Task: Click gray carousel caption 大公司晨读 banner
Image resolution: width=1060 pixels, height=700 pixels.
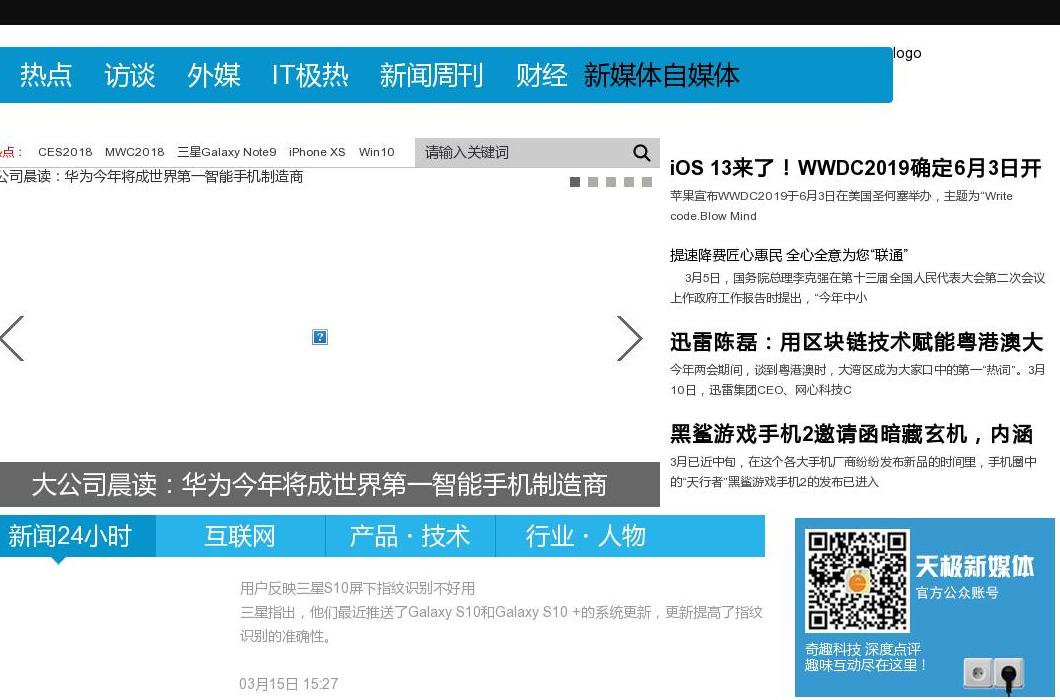Action: pos(330,484)
